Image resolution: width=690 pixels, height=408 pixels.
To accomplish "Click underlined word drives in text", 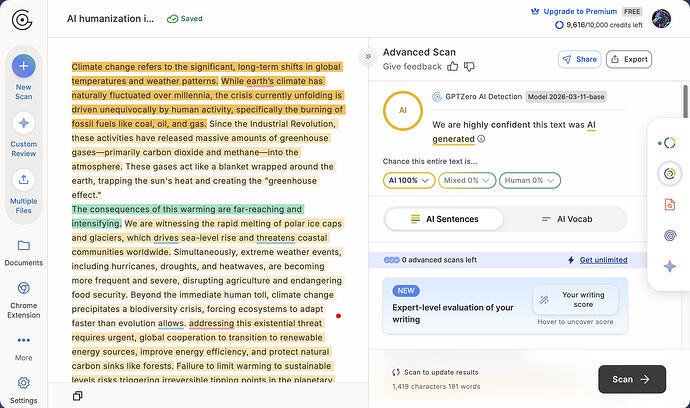I will tap(166, 238).
